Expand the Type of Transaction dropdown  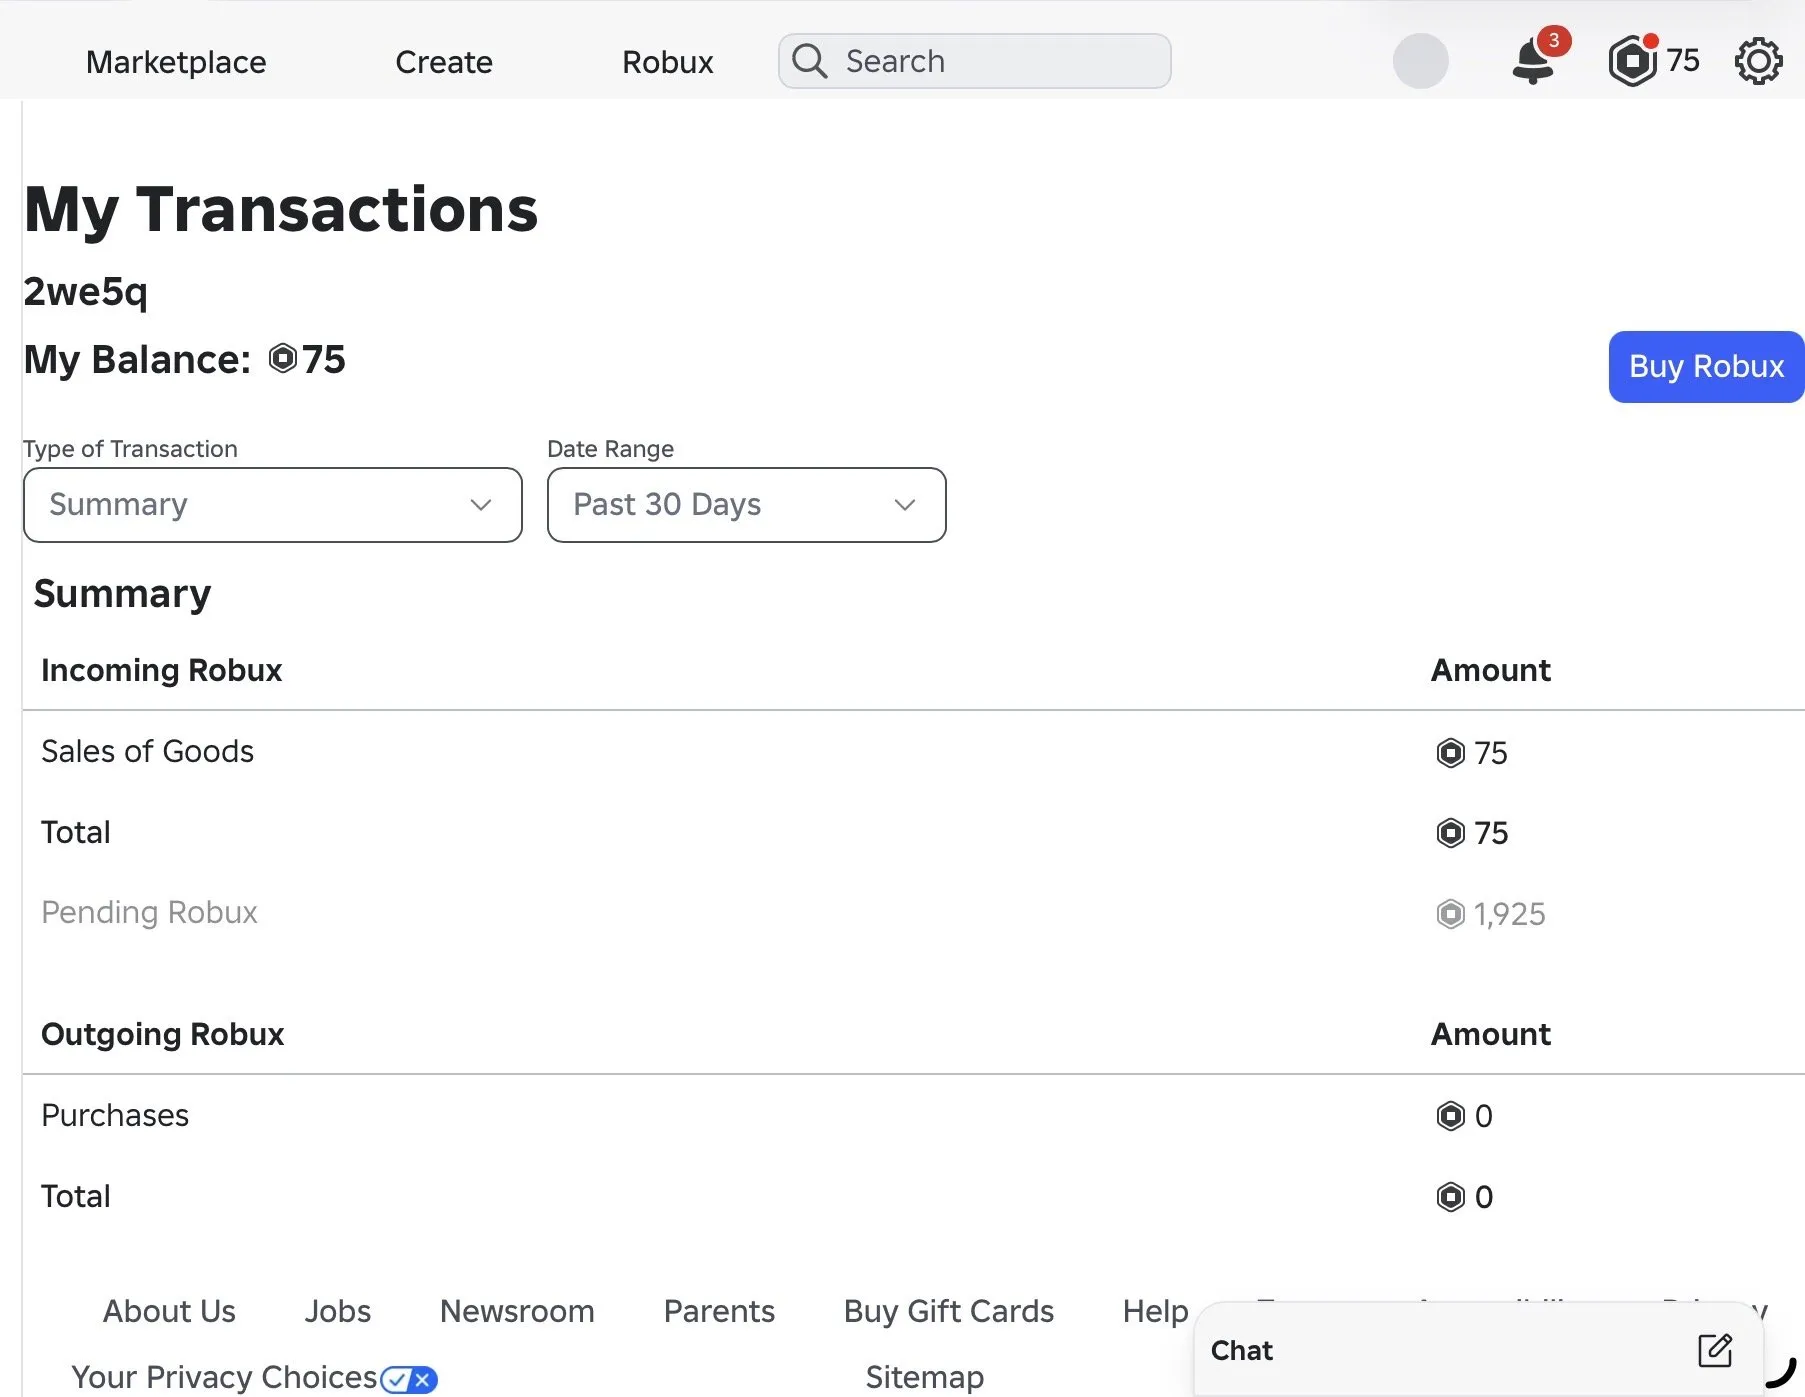click(273, 505)
